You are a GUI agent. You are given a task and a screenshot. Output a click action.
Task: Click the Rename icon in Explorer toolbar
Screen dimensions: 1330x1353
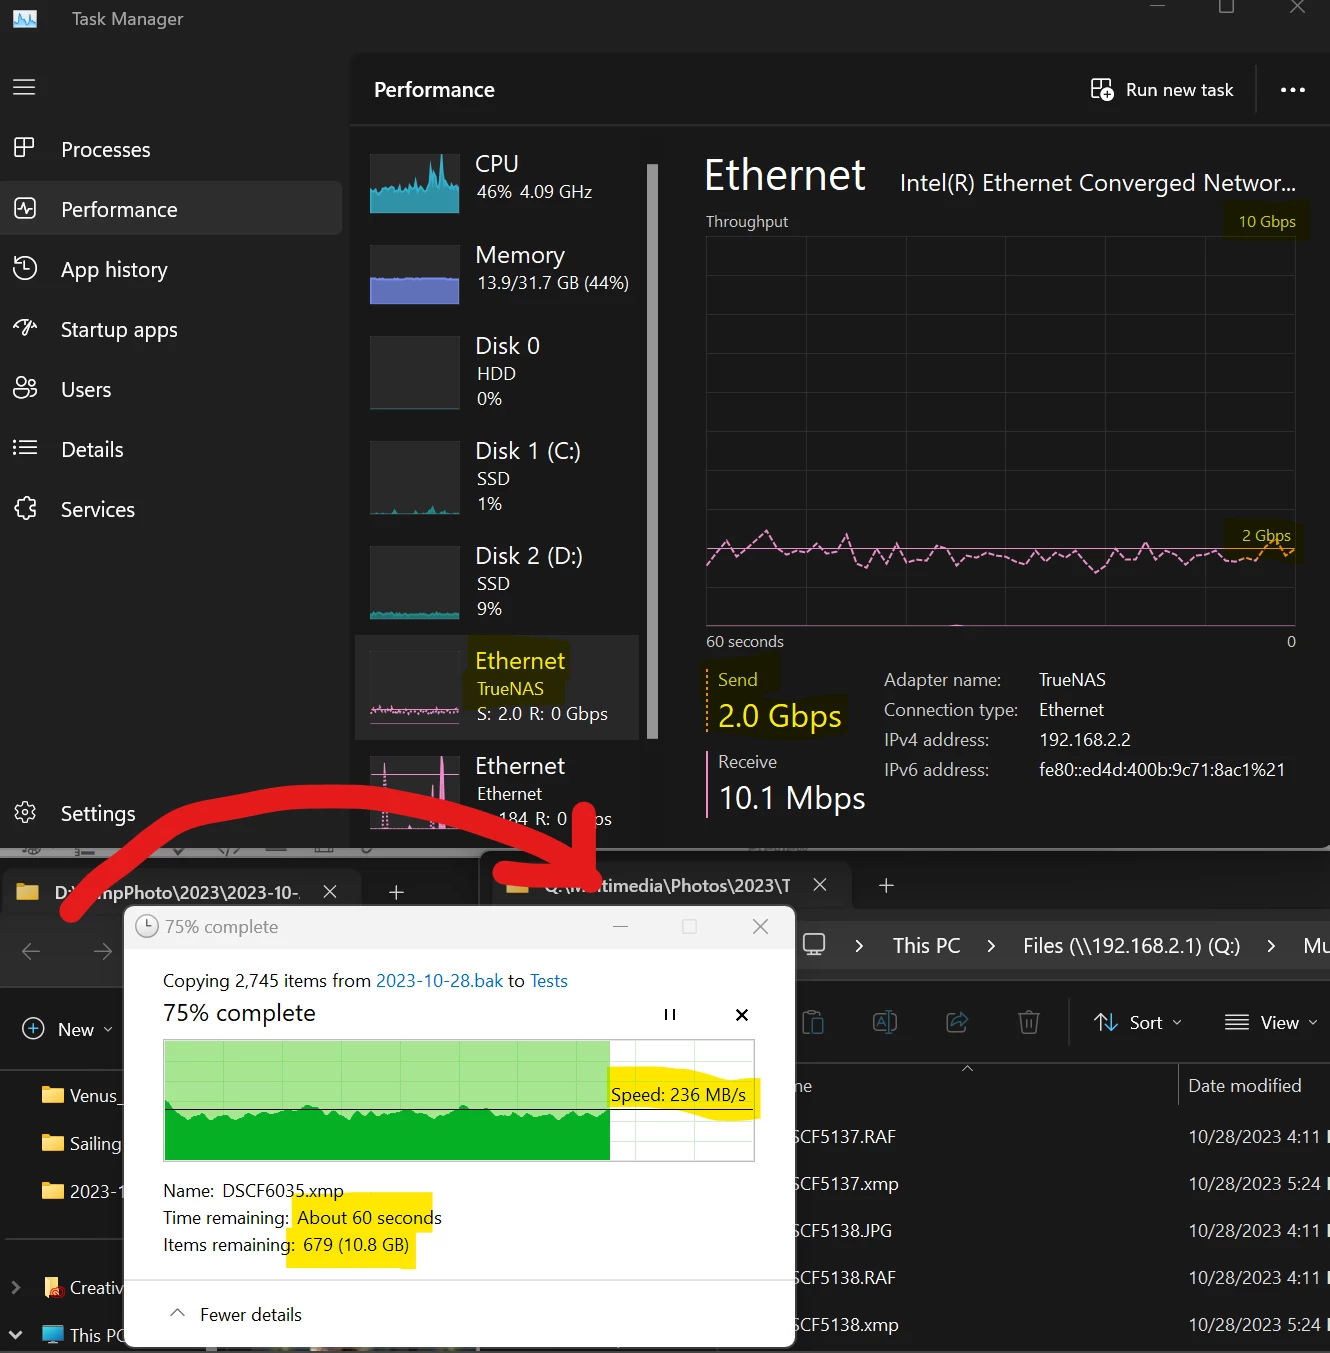pyautogui.click(x=885, y=1022)
